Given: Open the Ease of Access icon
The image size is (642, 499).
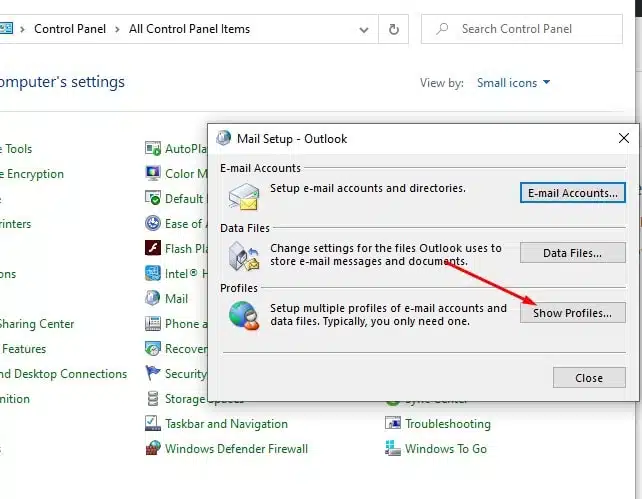Looking at the screenshot, I should click(153, 224).
